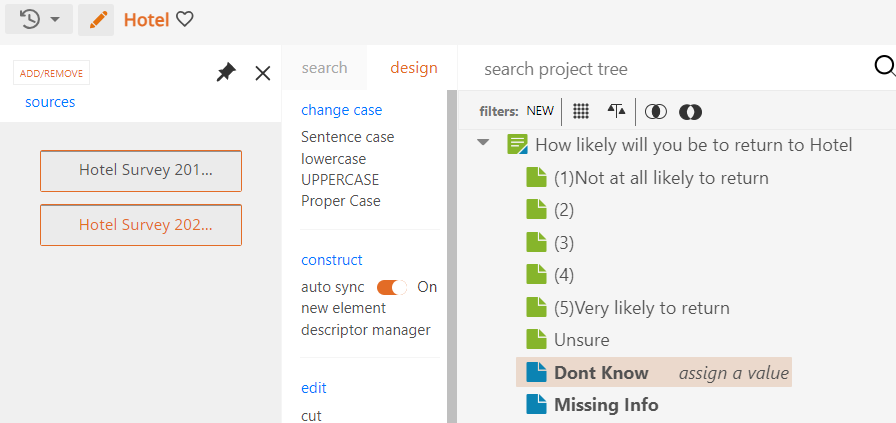
Task: Open descriptor manager
Action: (366, 330)
